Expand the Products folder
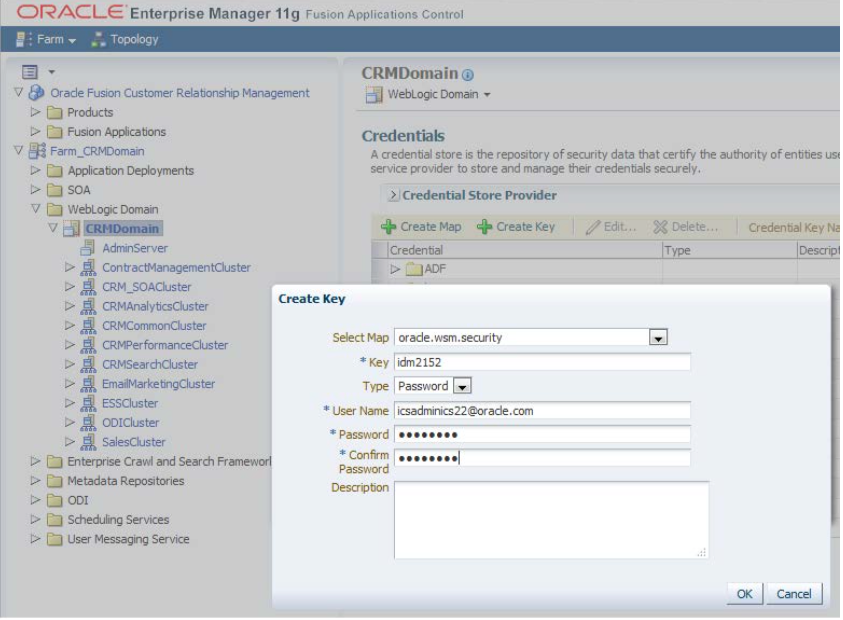Screen dimensions: 843x620 click(35, 112)
